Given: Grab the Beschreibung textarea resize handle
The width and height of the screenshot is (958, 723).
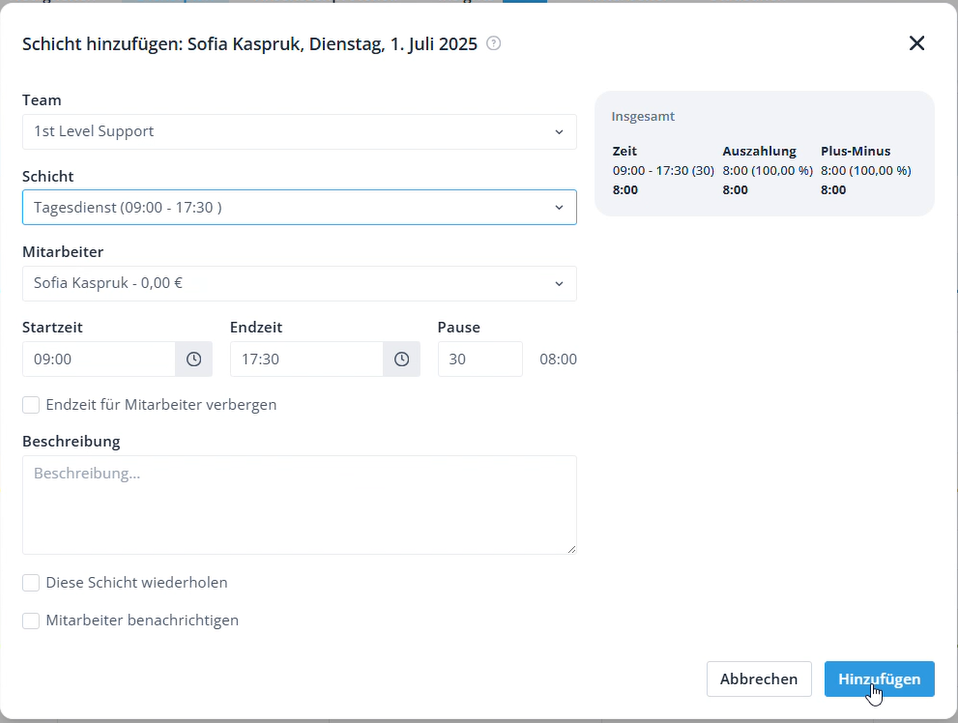Looking at the screenshot, I should [571, 549].
